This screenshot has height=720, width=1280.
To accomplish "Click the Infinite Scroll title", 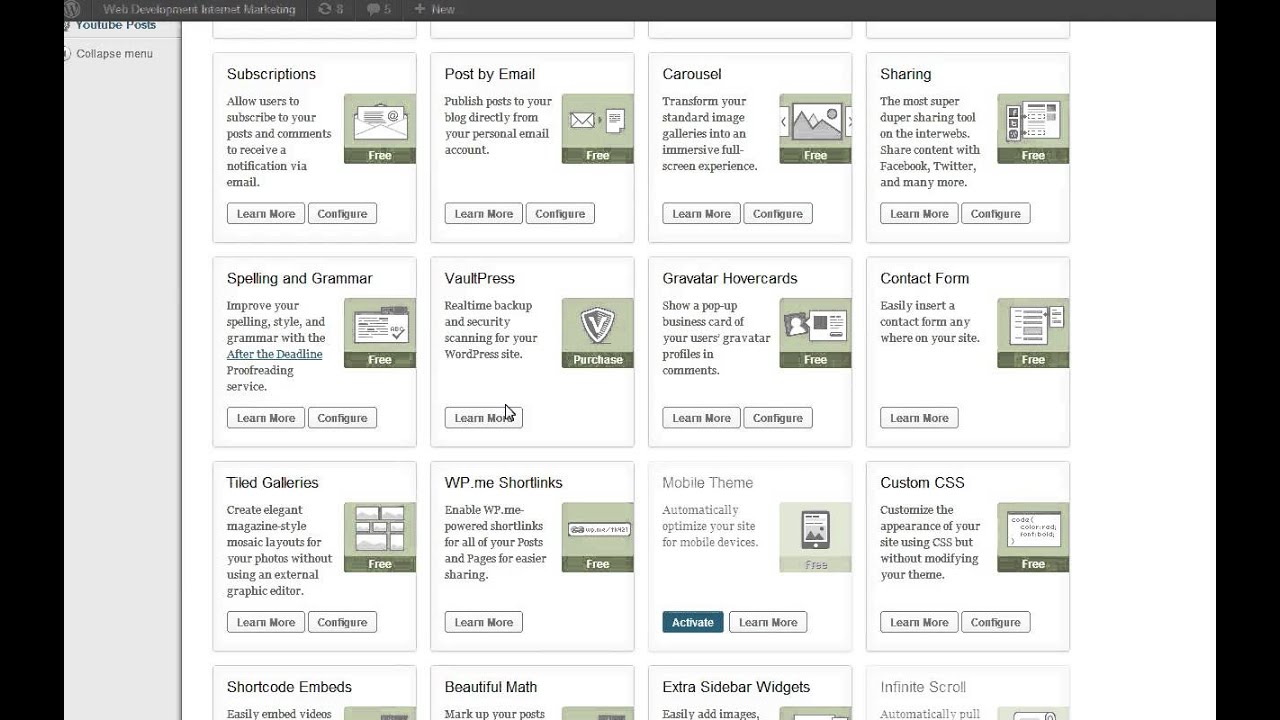I will pos(924,687).
